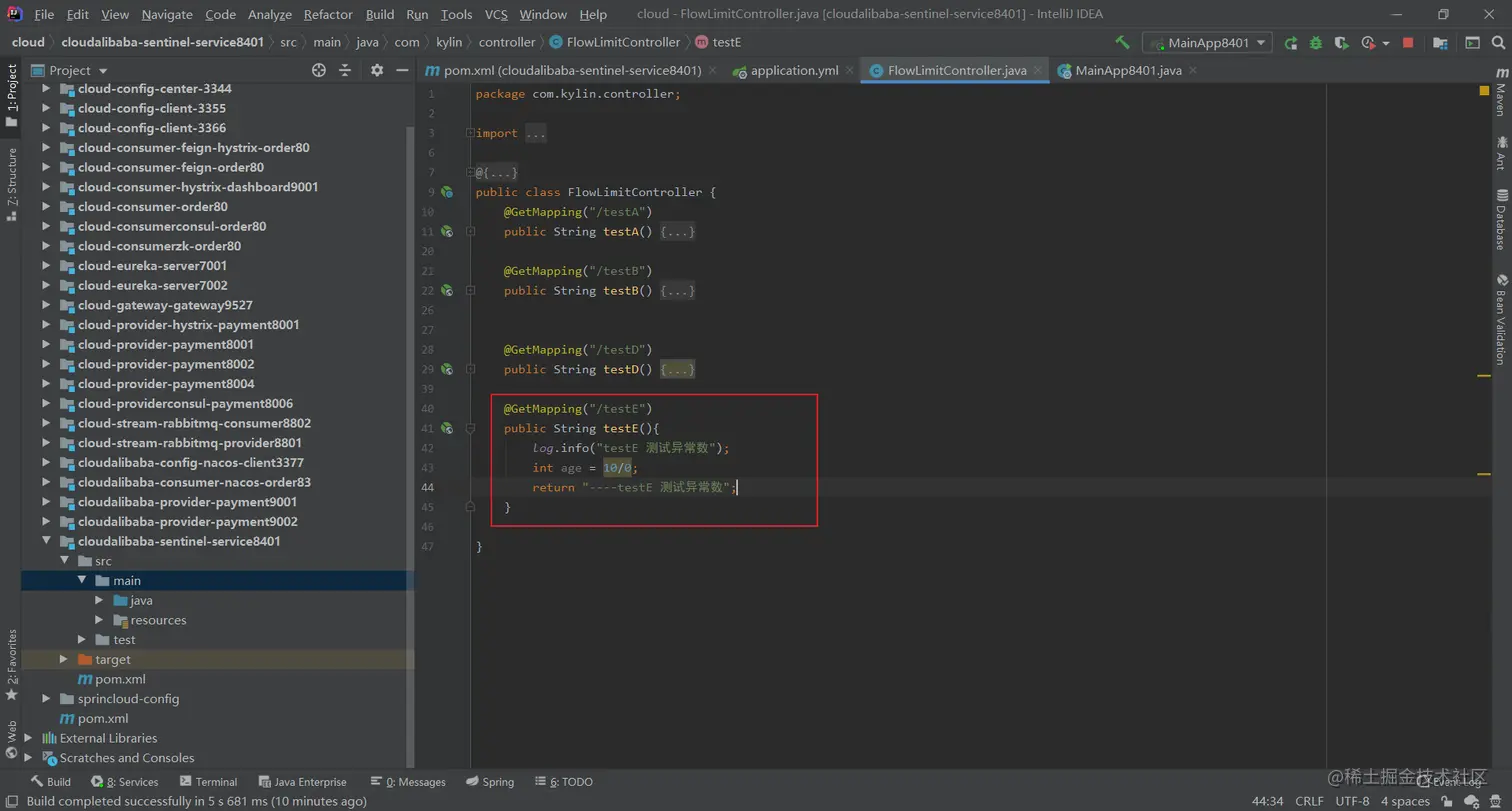
Task: Collapse the testE method using fold marker
Action: pyautogui.click(x=471, y=428)
